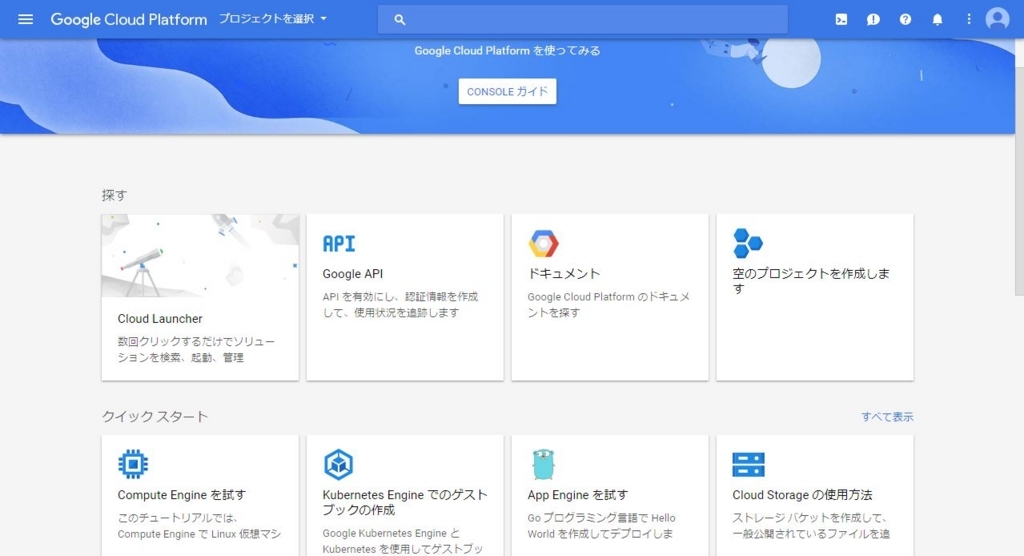Image resolution: width=1024 pixels, height=556 pixels.
Task: Open the notifications bell icon
Action: coord(937,20)
